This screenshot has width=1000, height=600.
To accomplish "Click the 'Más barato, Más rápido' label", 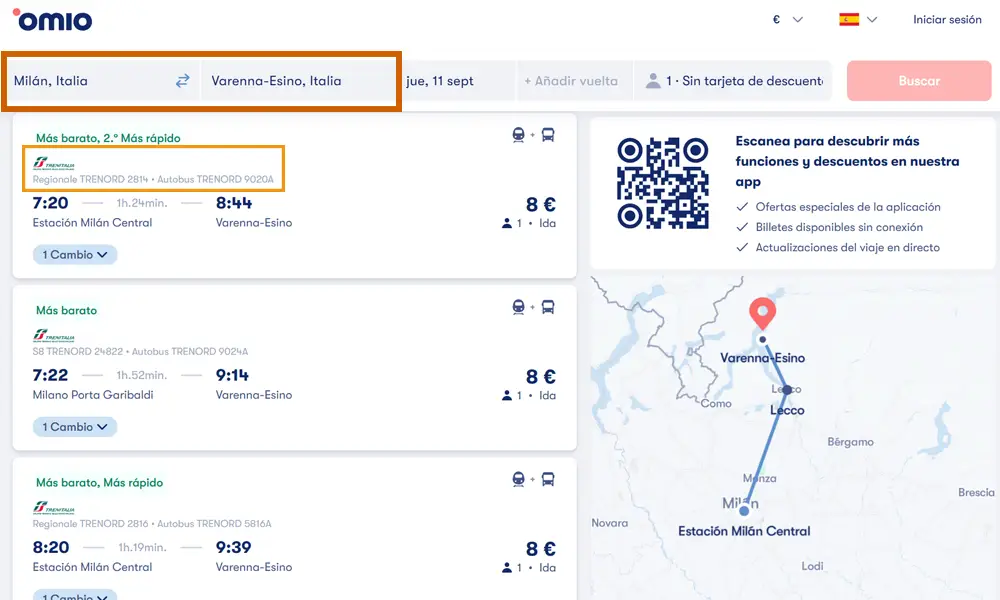I will click(x=99, y=483).
